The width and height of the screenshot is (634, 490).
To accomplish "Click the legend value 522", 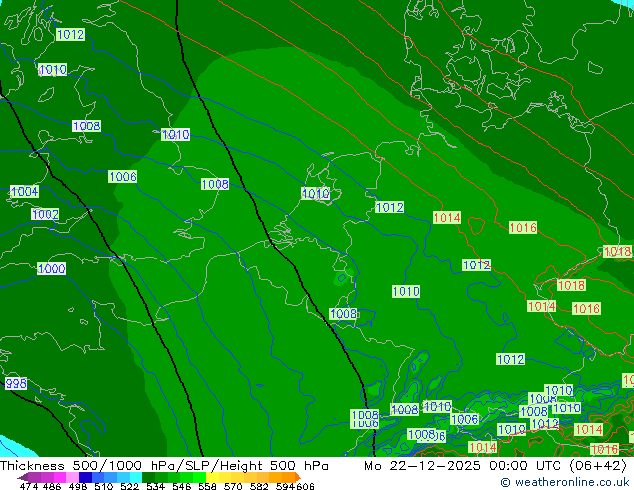I will point(129,486).
